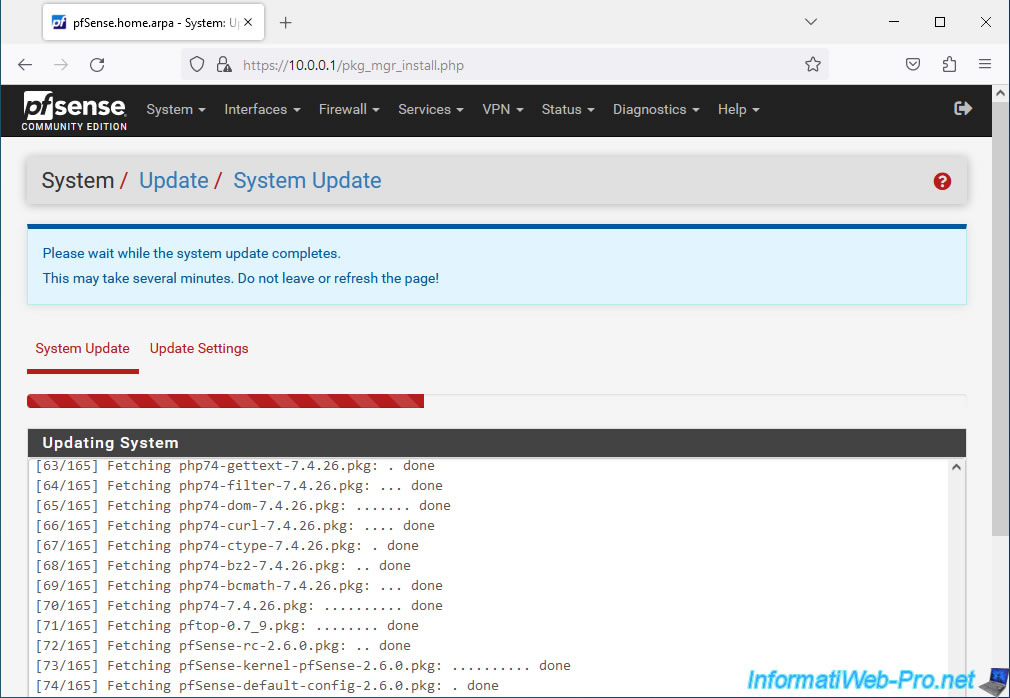The width and height of the screenshot is (1010, 698).
Task: Click the list all tabs chevron
Action: pos(811,22)
